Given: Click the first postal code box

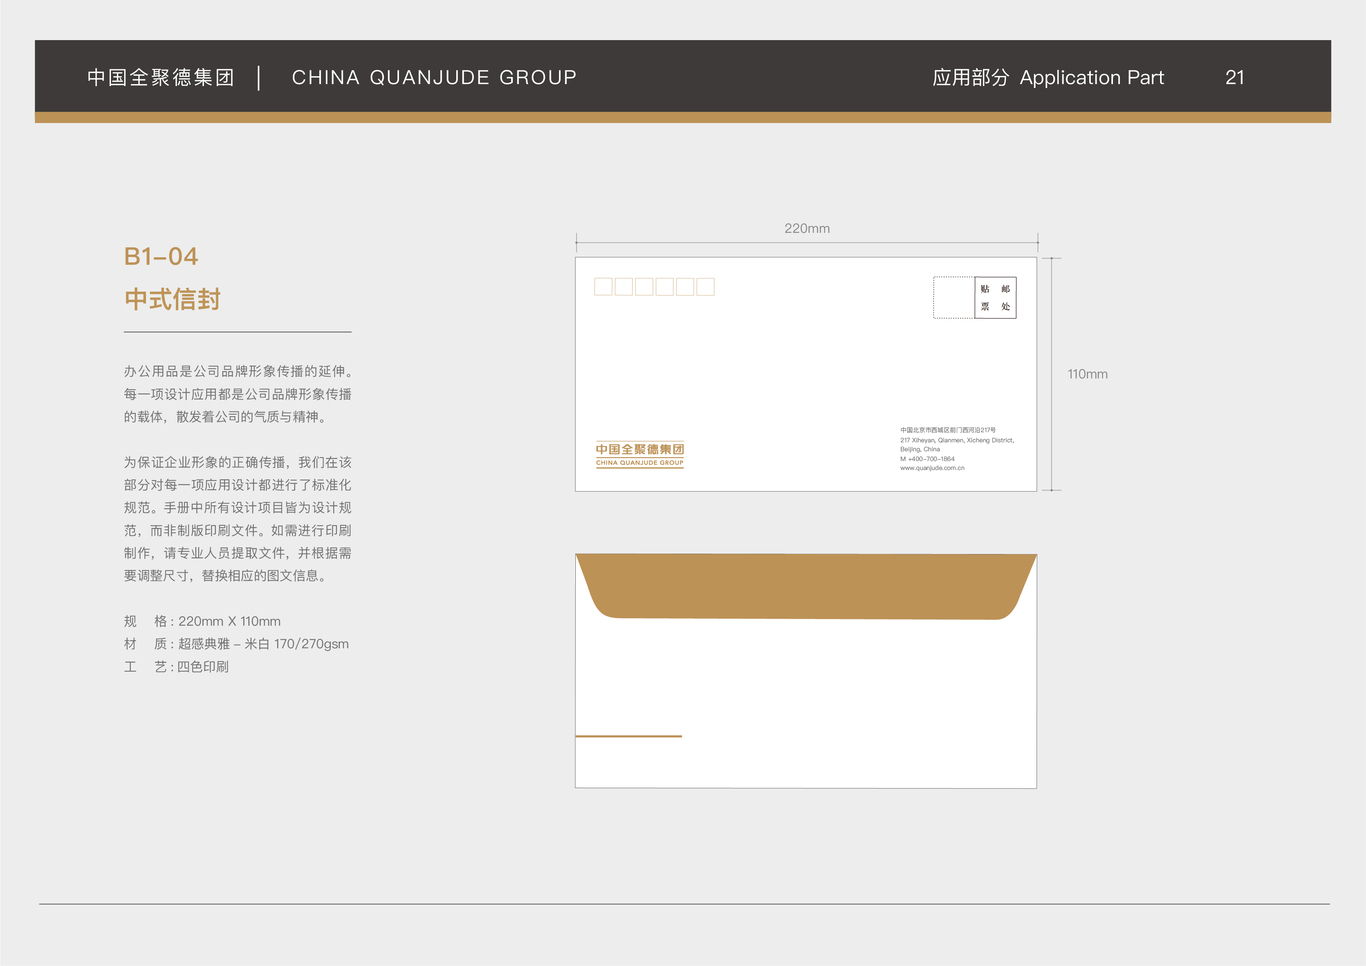Looking at the screenshot, I should (603, 287).
